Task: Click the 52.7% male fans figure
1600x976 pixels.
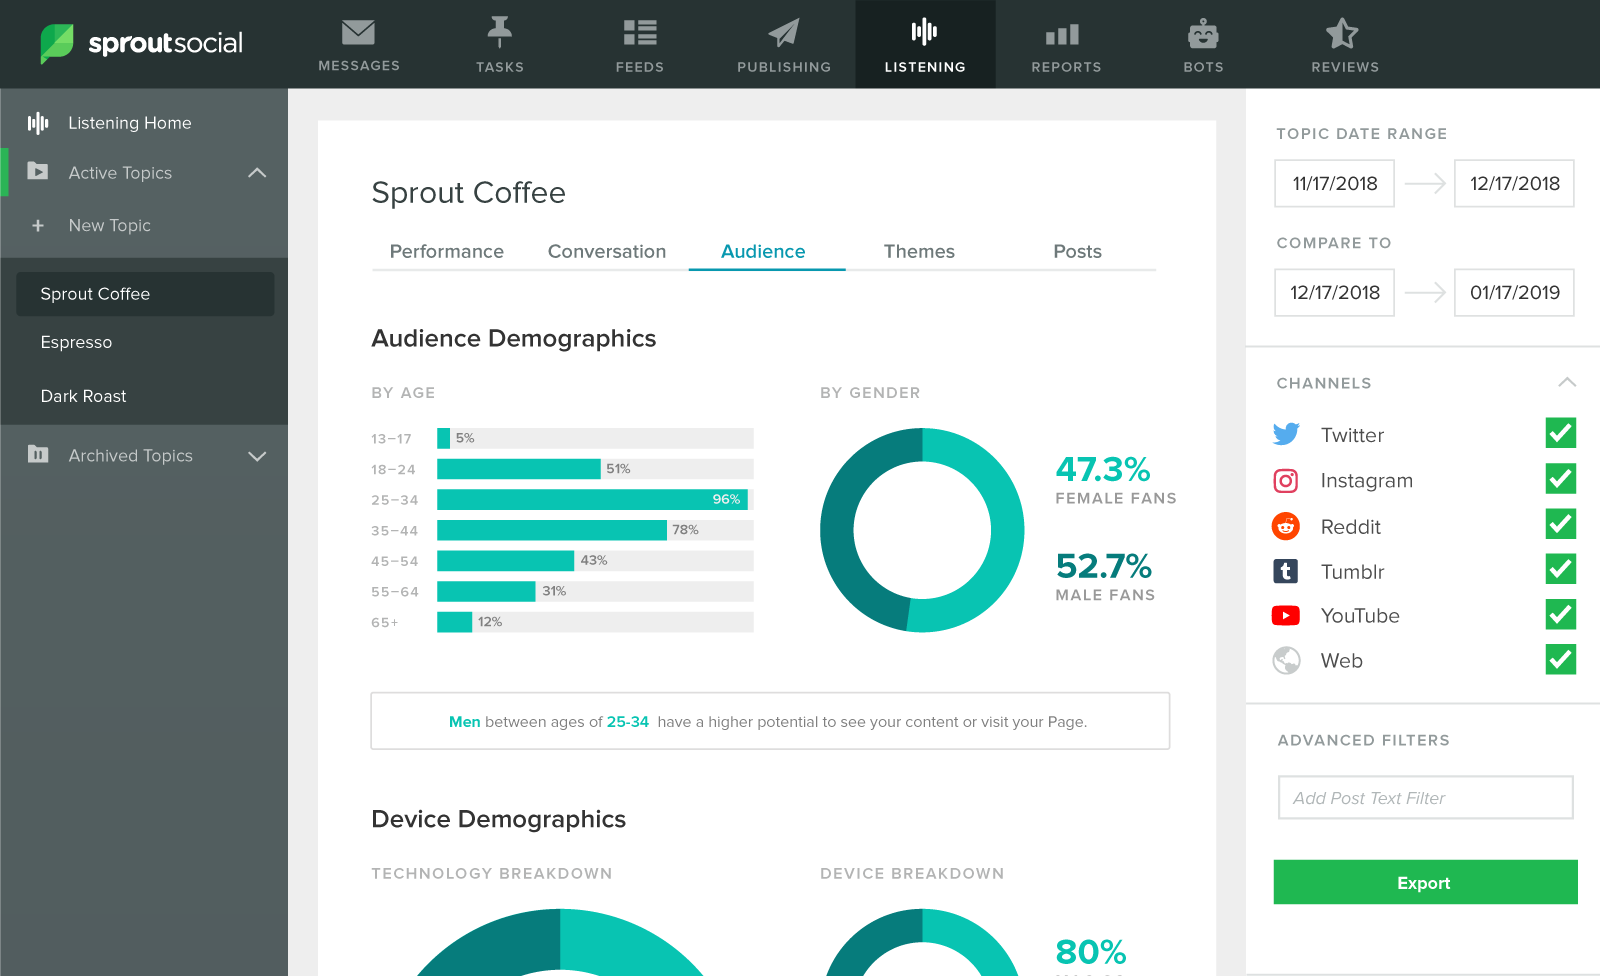Action: (1104, 566)
